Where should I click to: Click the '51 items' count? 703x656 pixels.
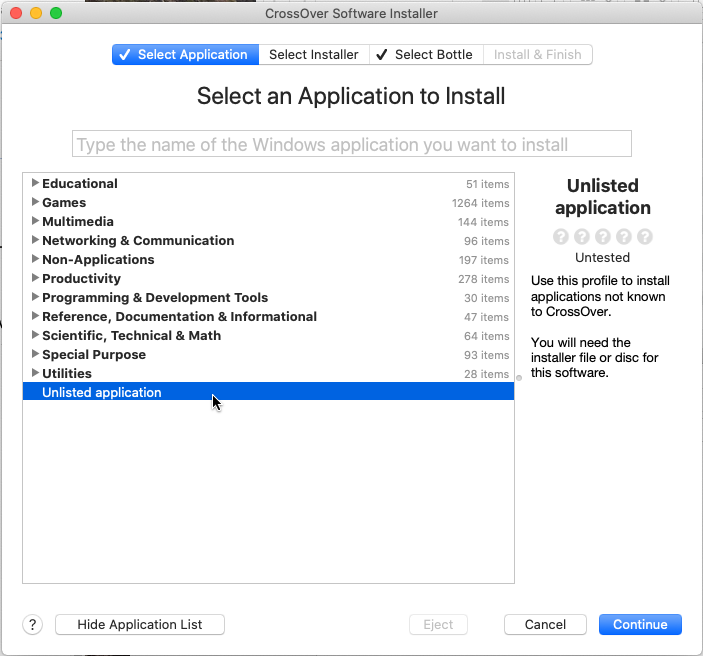tap(487, 184)
